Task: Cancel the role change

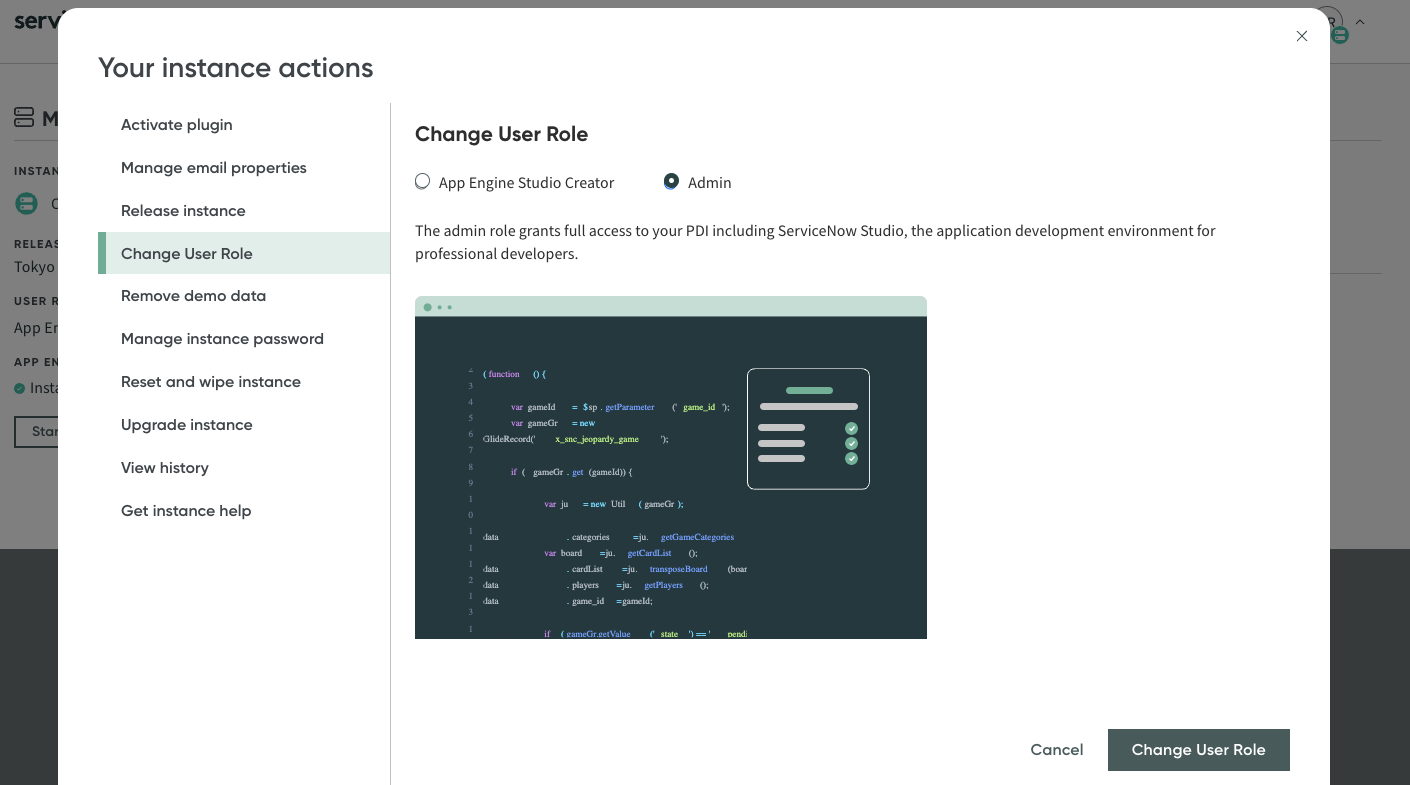Action: [1057, 750]
